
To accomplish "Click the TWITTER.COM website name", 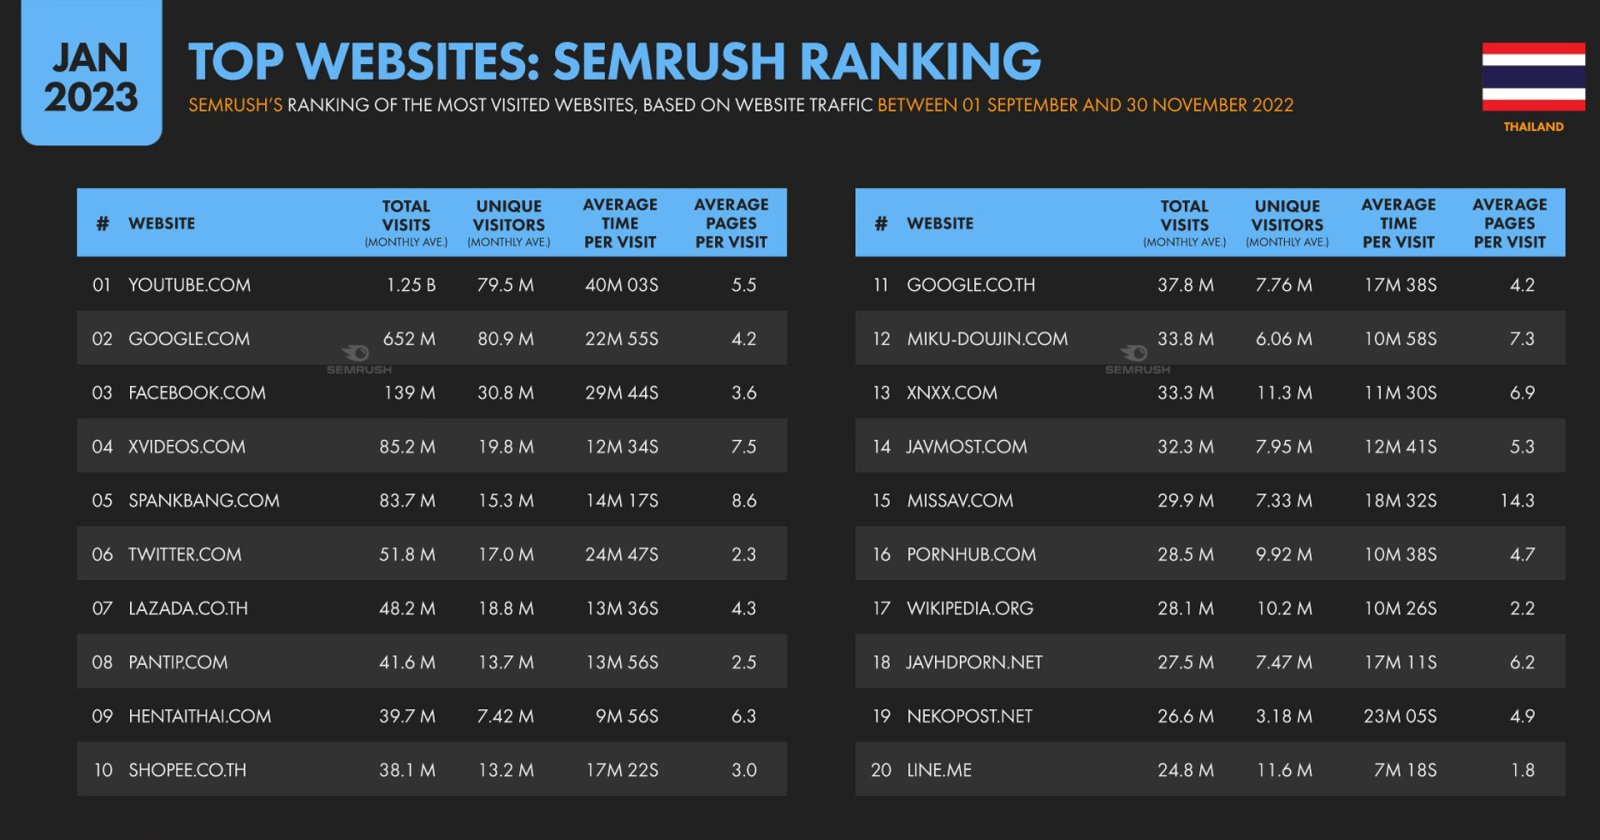I will point(185,555).
